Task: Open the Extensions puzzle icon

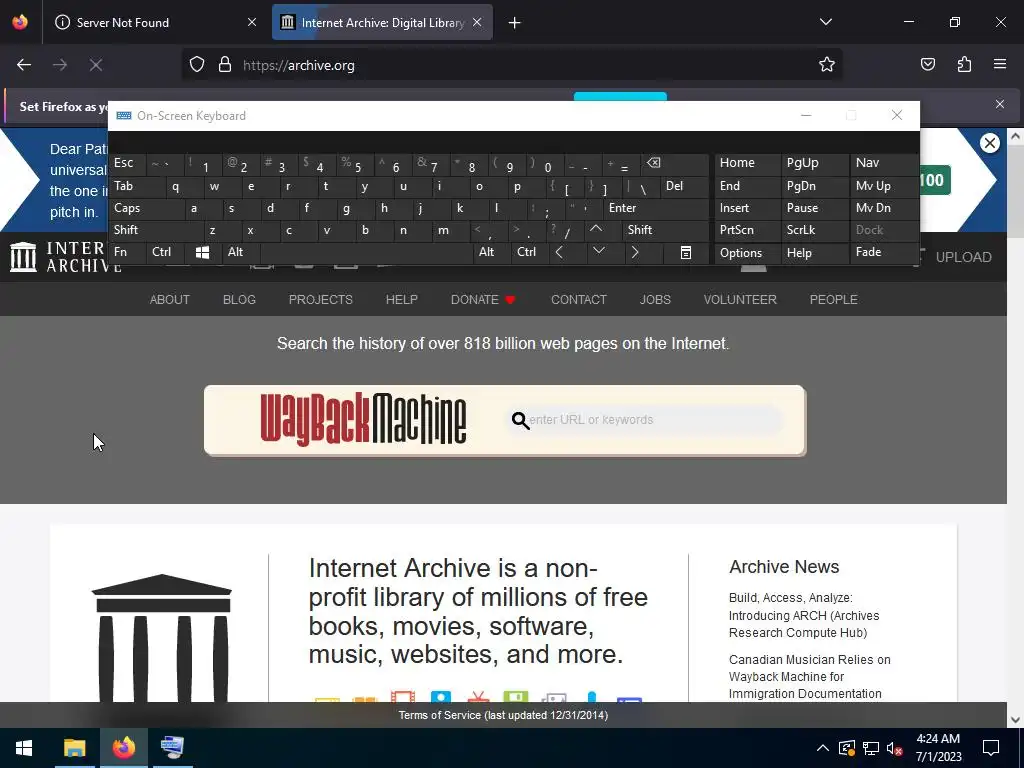Action: (x=964, y=65)
